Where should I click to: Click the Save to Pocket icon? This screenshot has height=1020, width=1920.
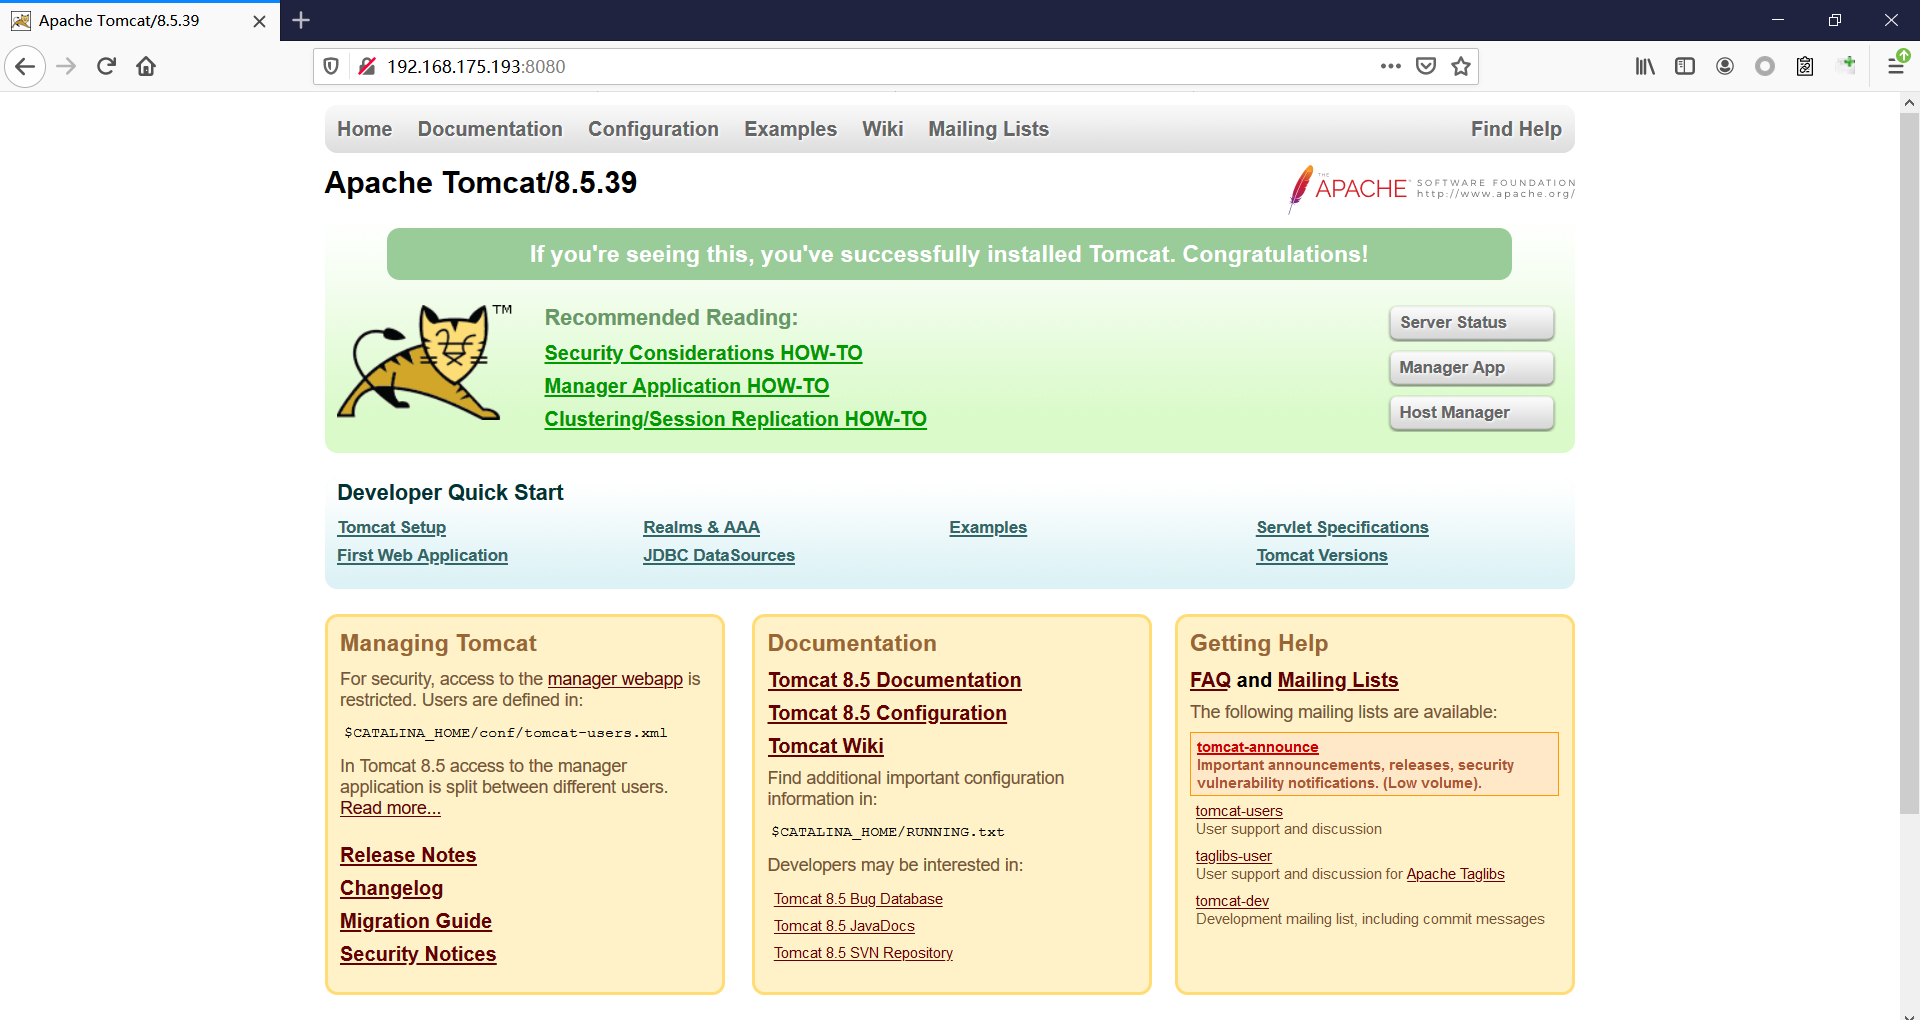[1426, 67]
